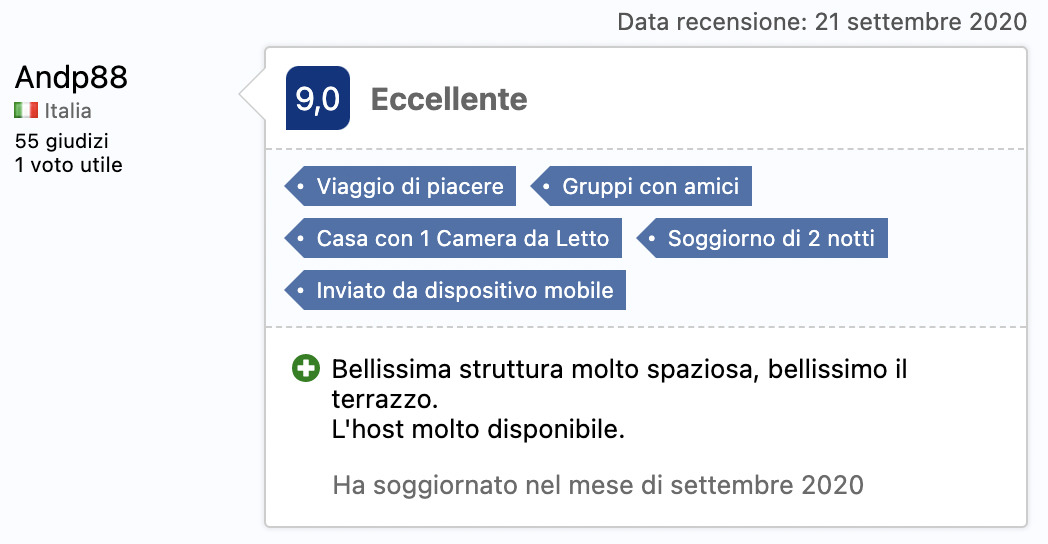Click the green plus icon

coord(306,368)
